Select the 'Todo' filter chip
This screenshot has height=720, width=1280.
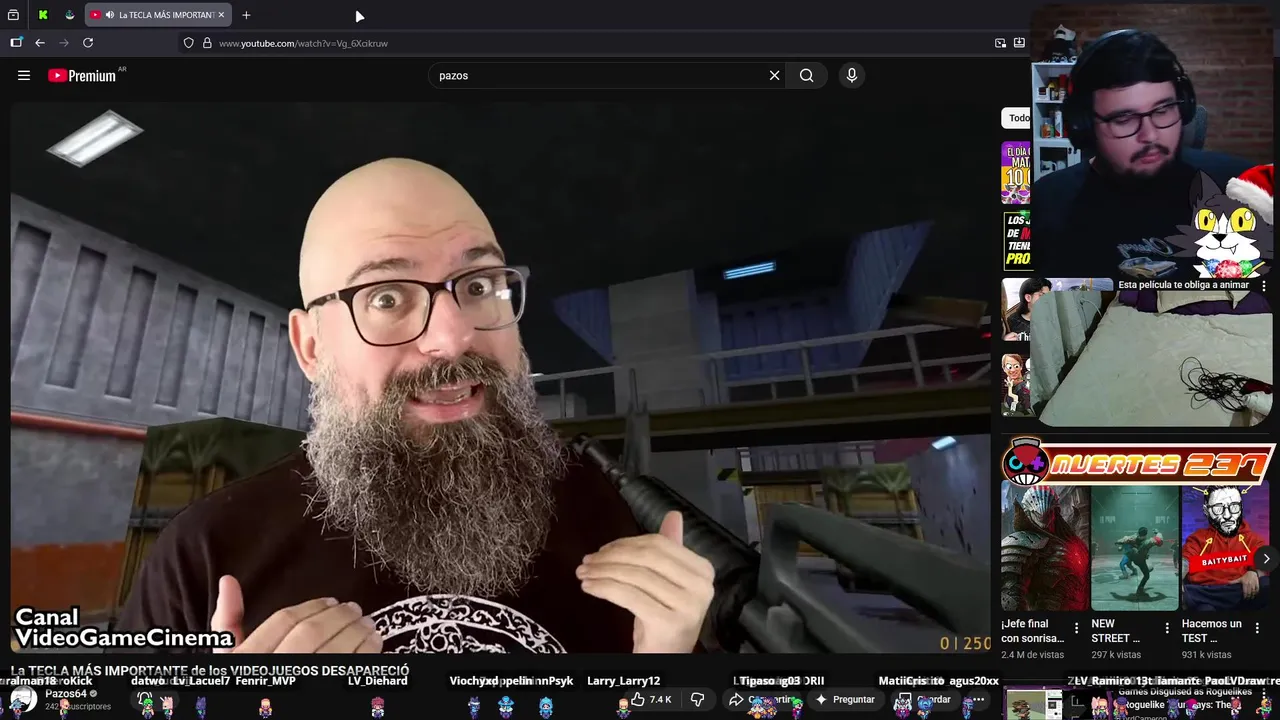coord(1018,118)
